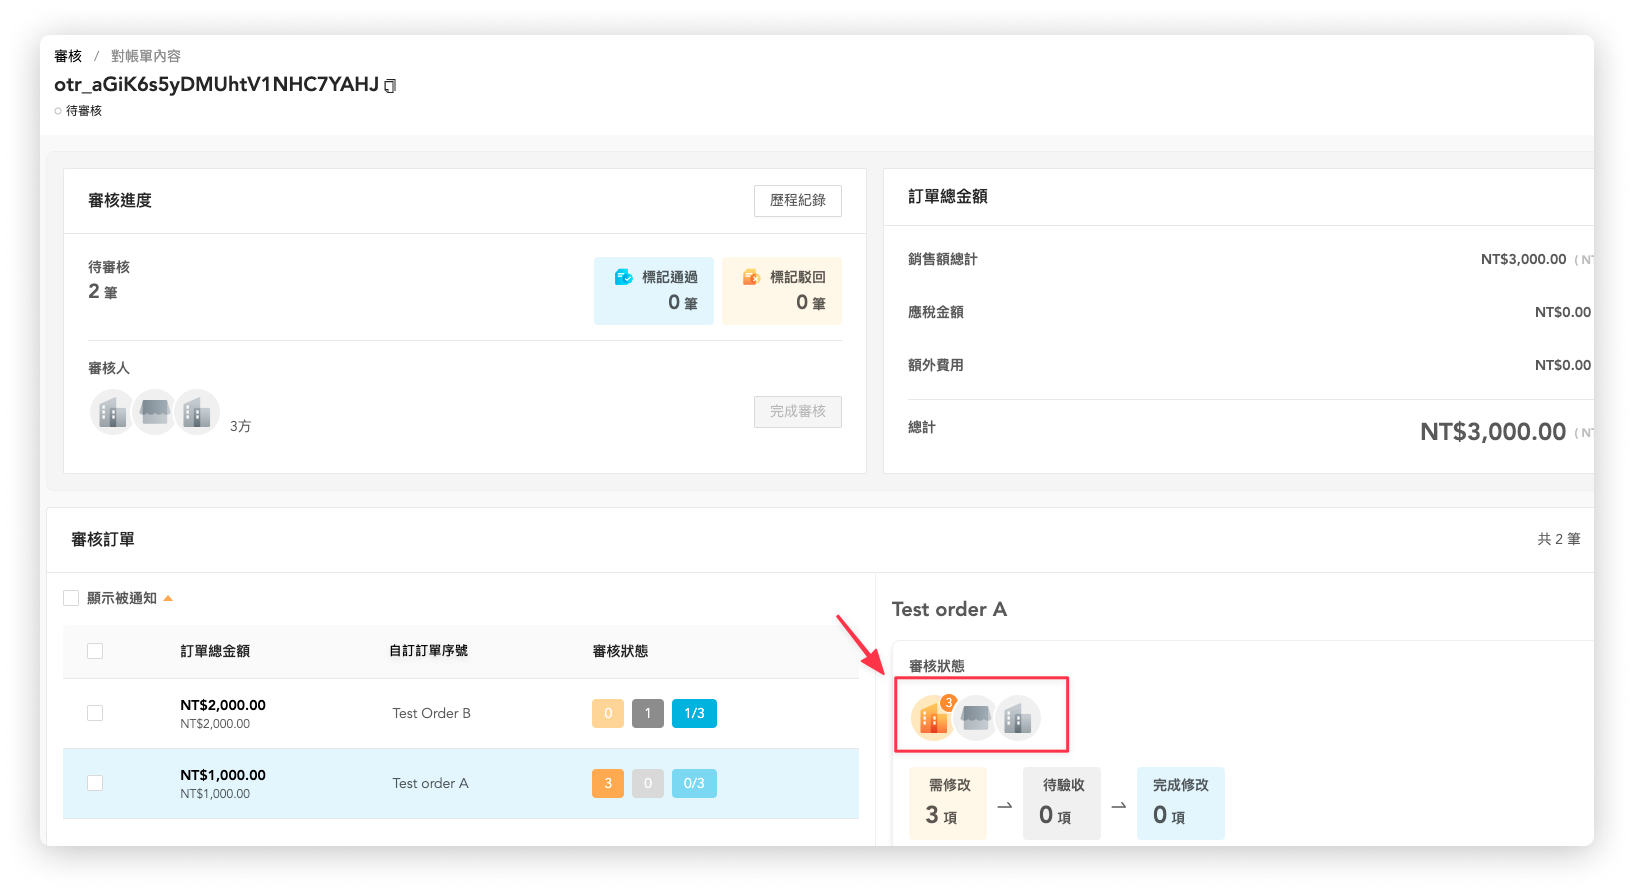Click the 標記通過 0 筆 card

654,291
